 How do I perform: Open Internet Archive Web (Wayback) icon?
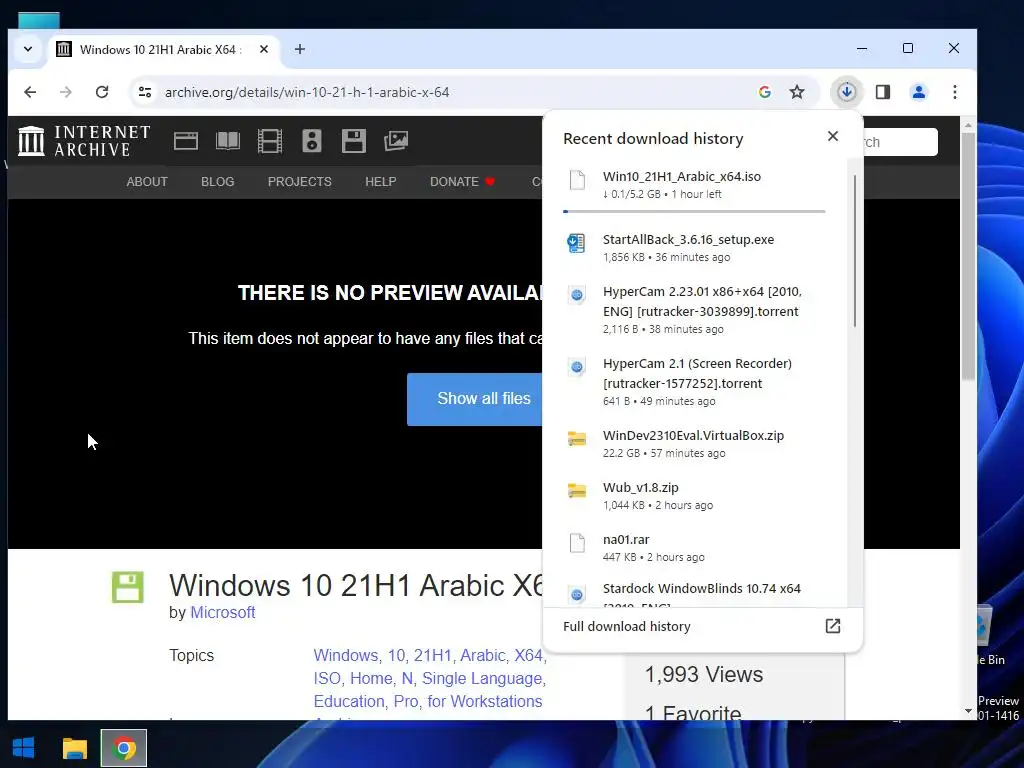[185, 140]
